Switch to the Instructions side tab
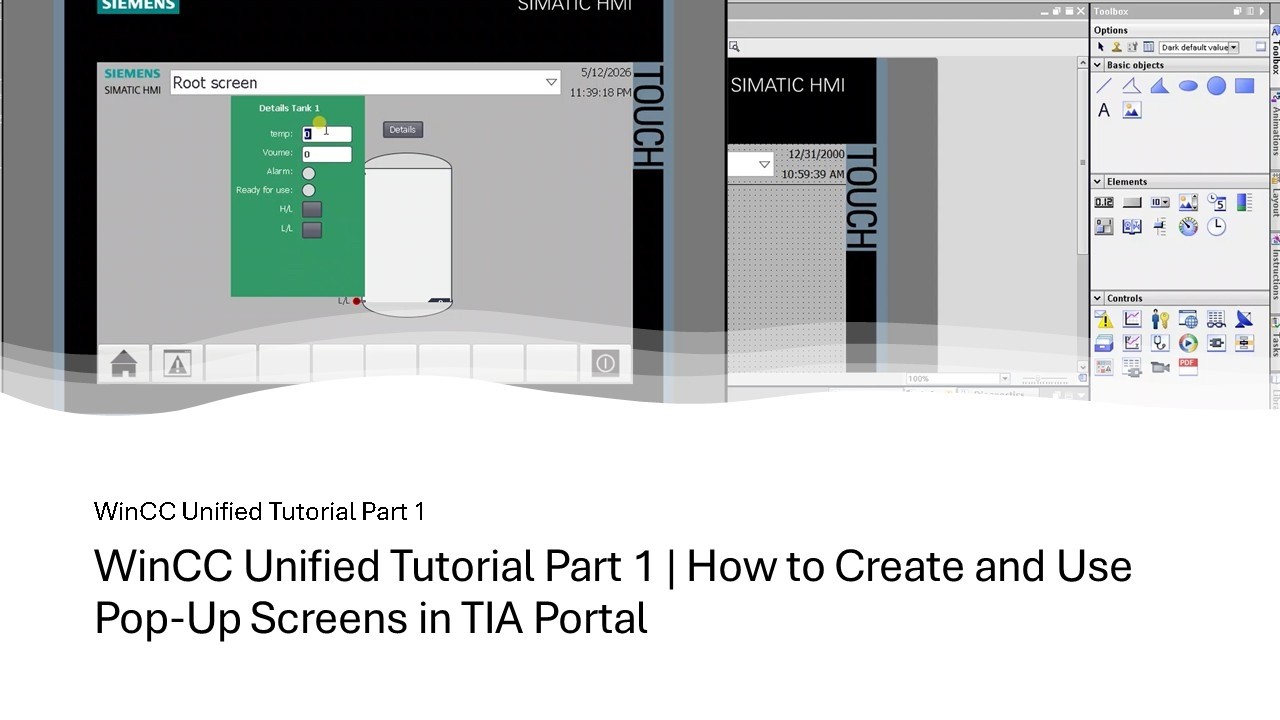1280x720 pixels. pyautogui.click(x=1275, y=272)
